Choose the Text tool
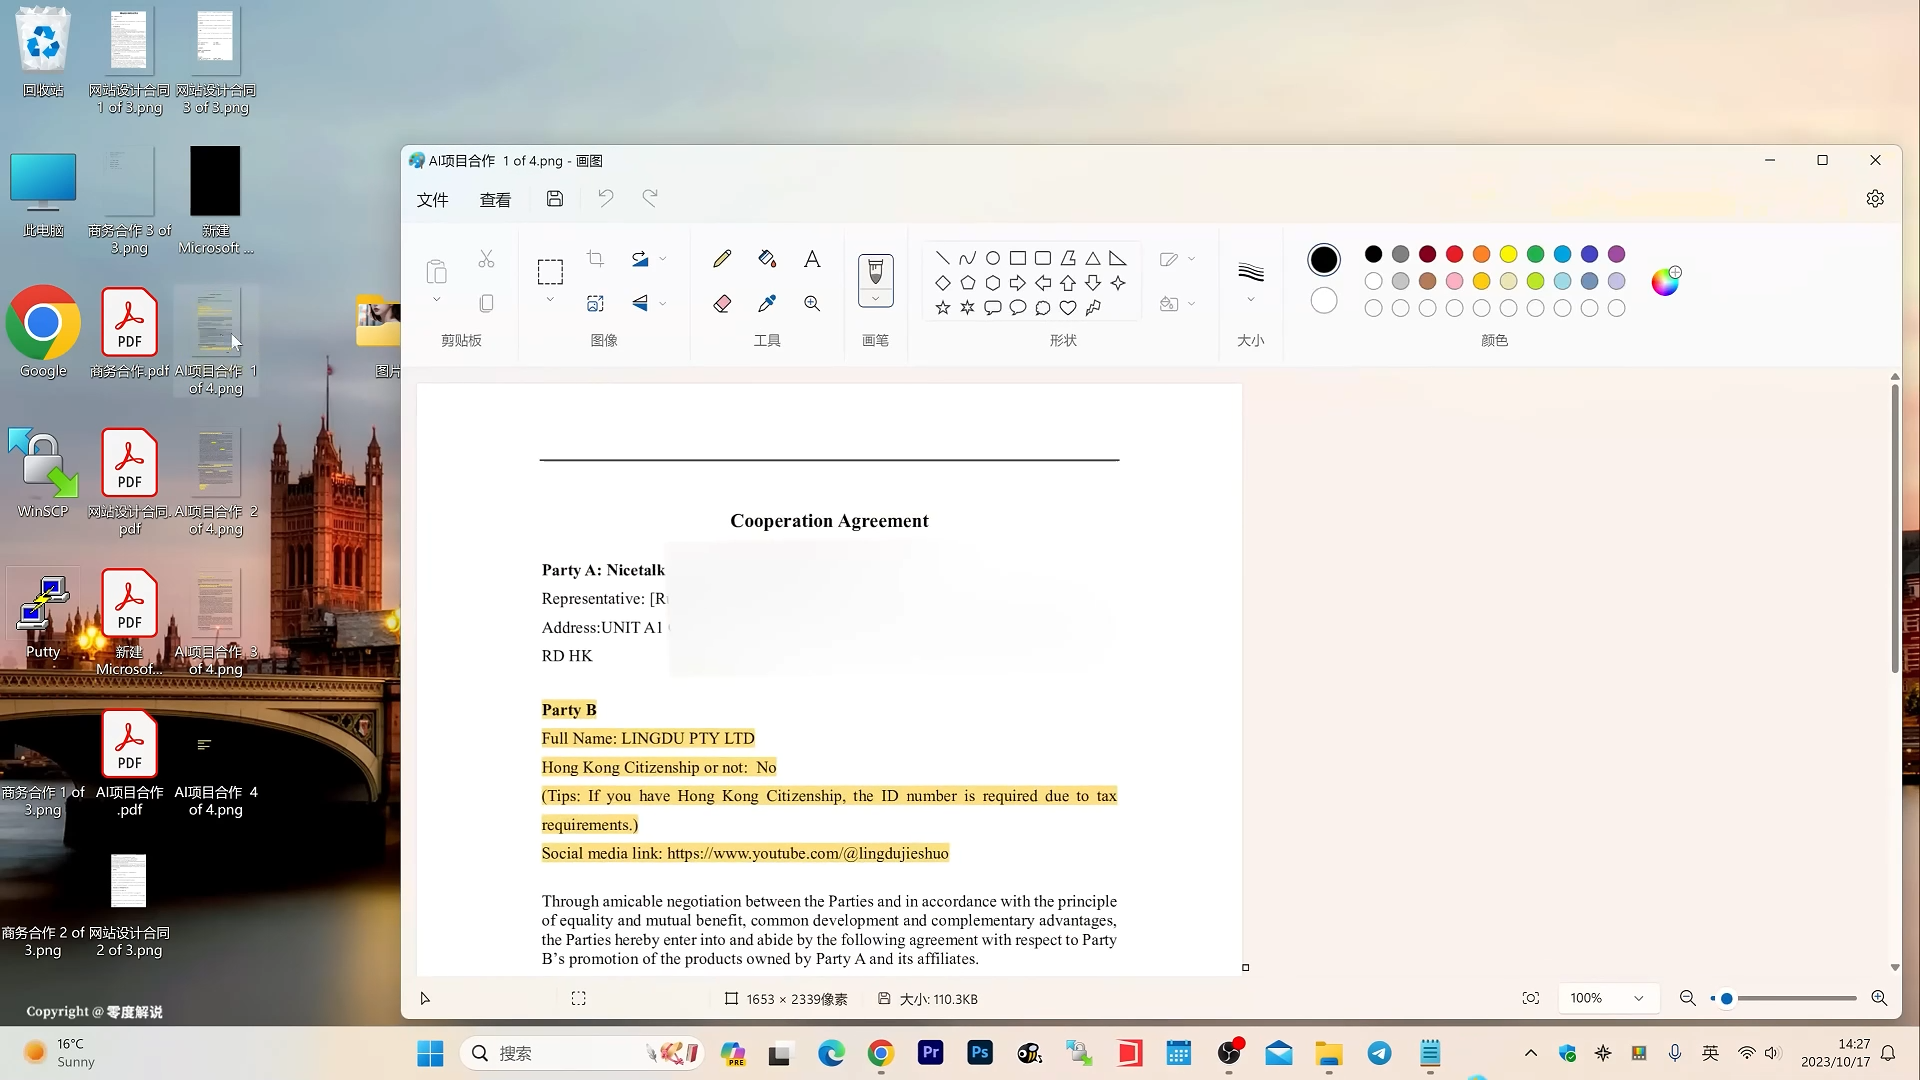 tap(812, 259)
